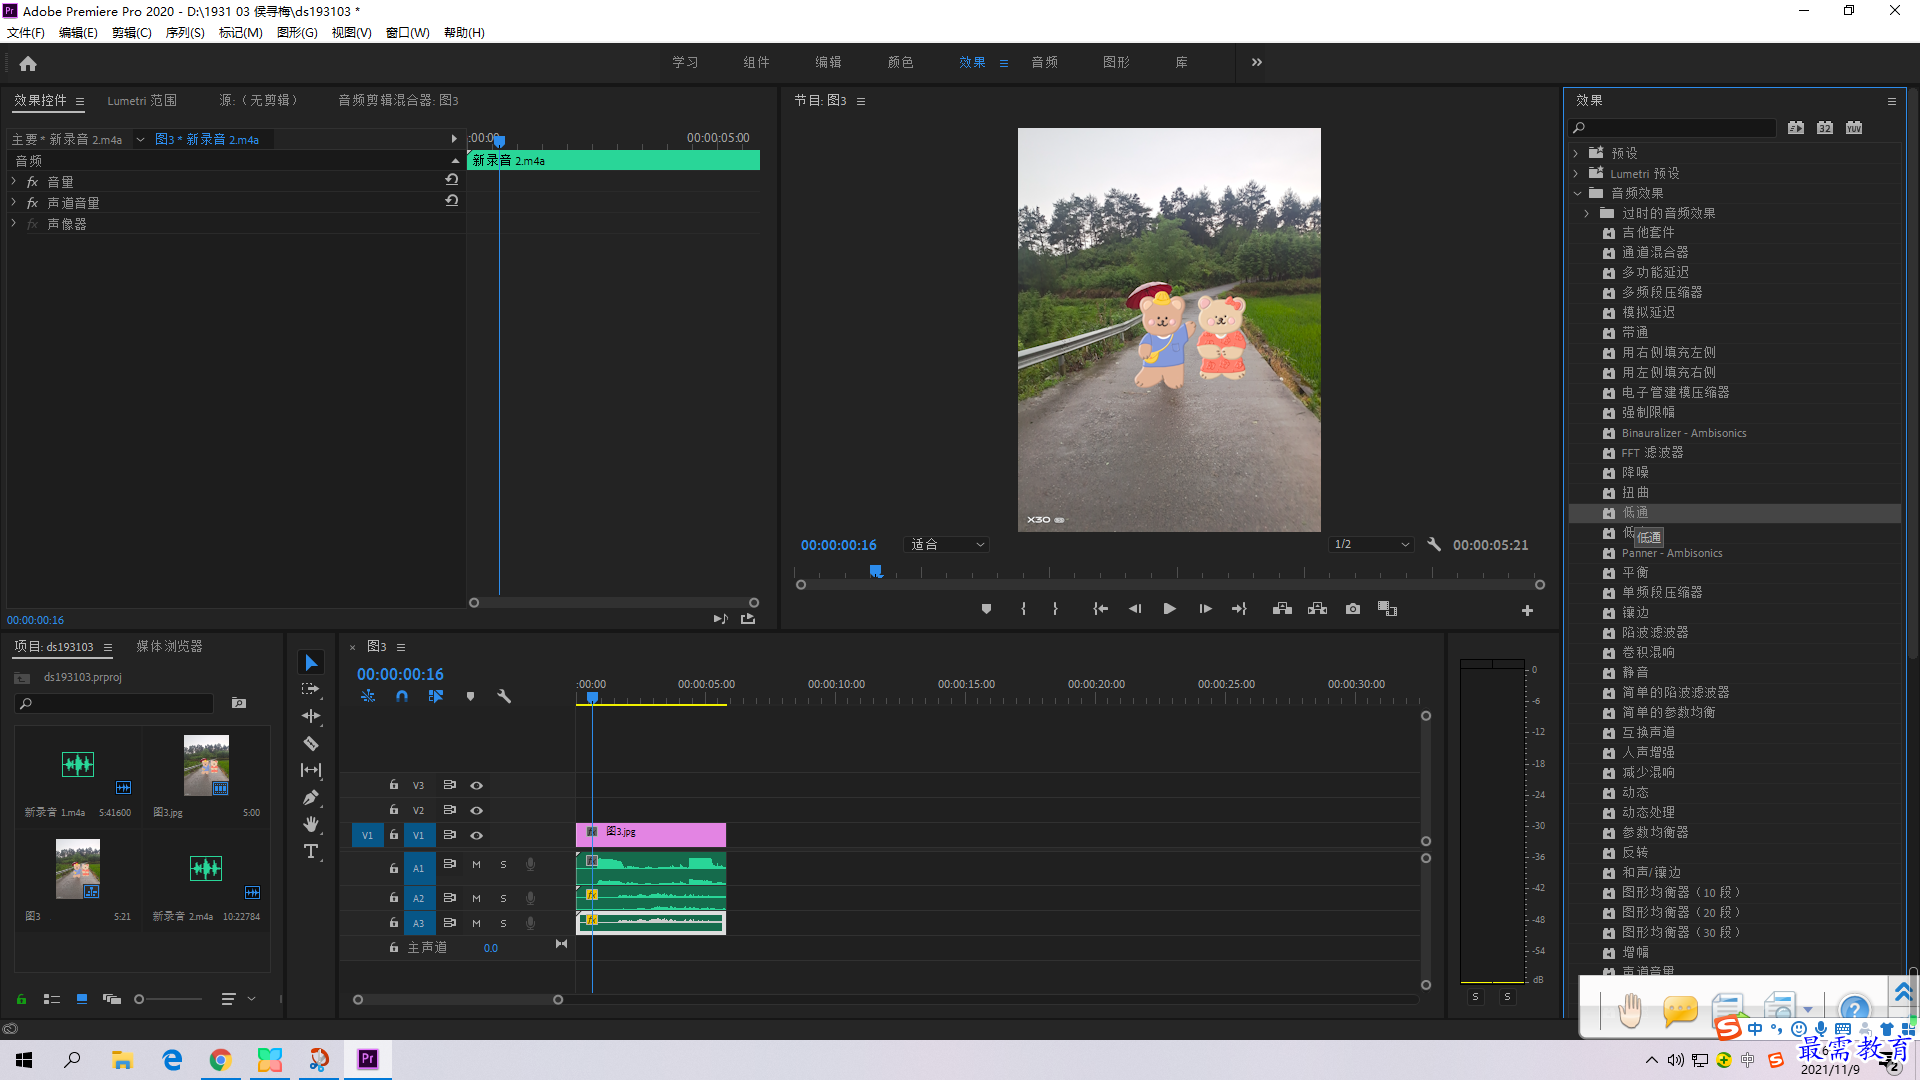Switch to 音频 workspace

tap(1045, 62)
